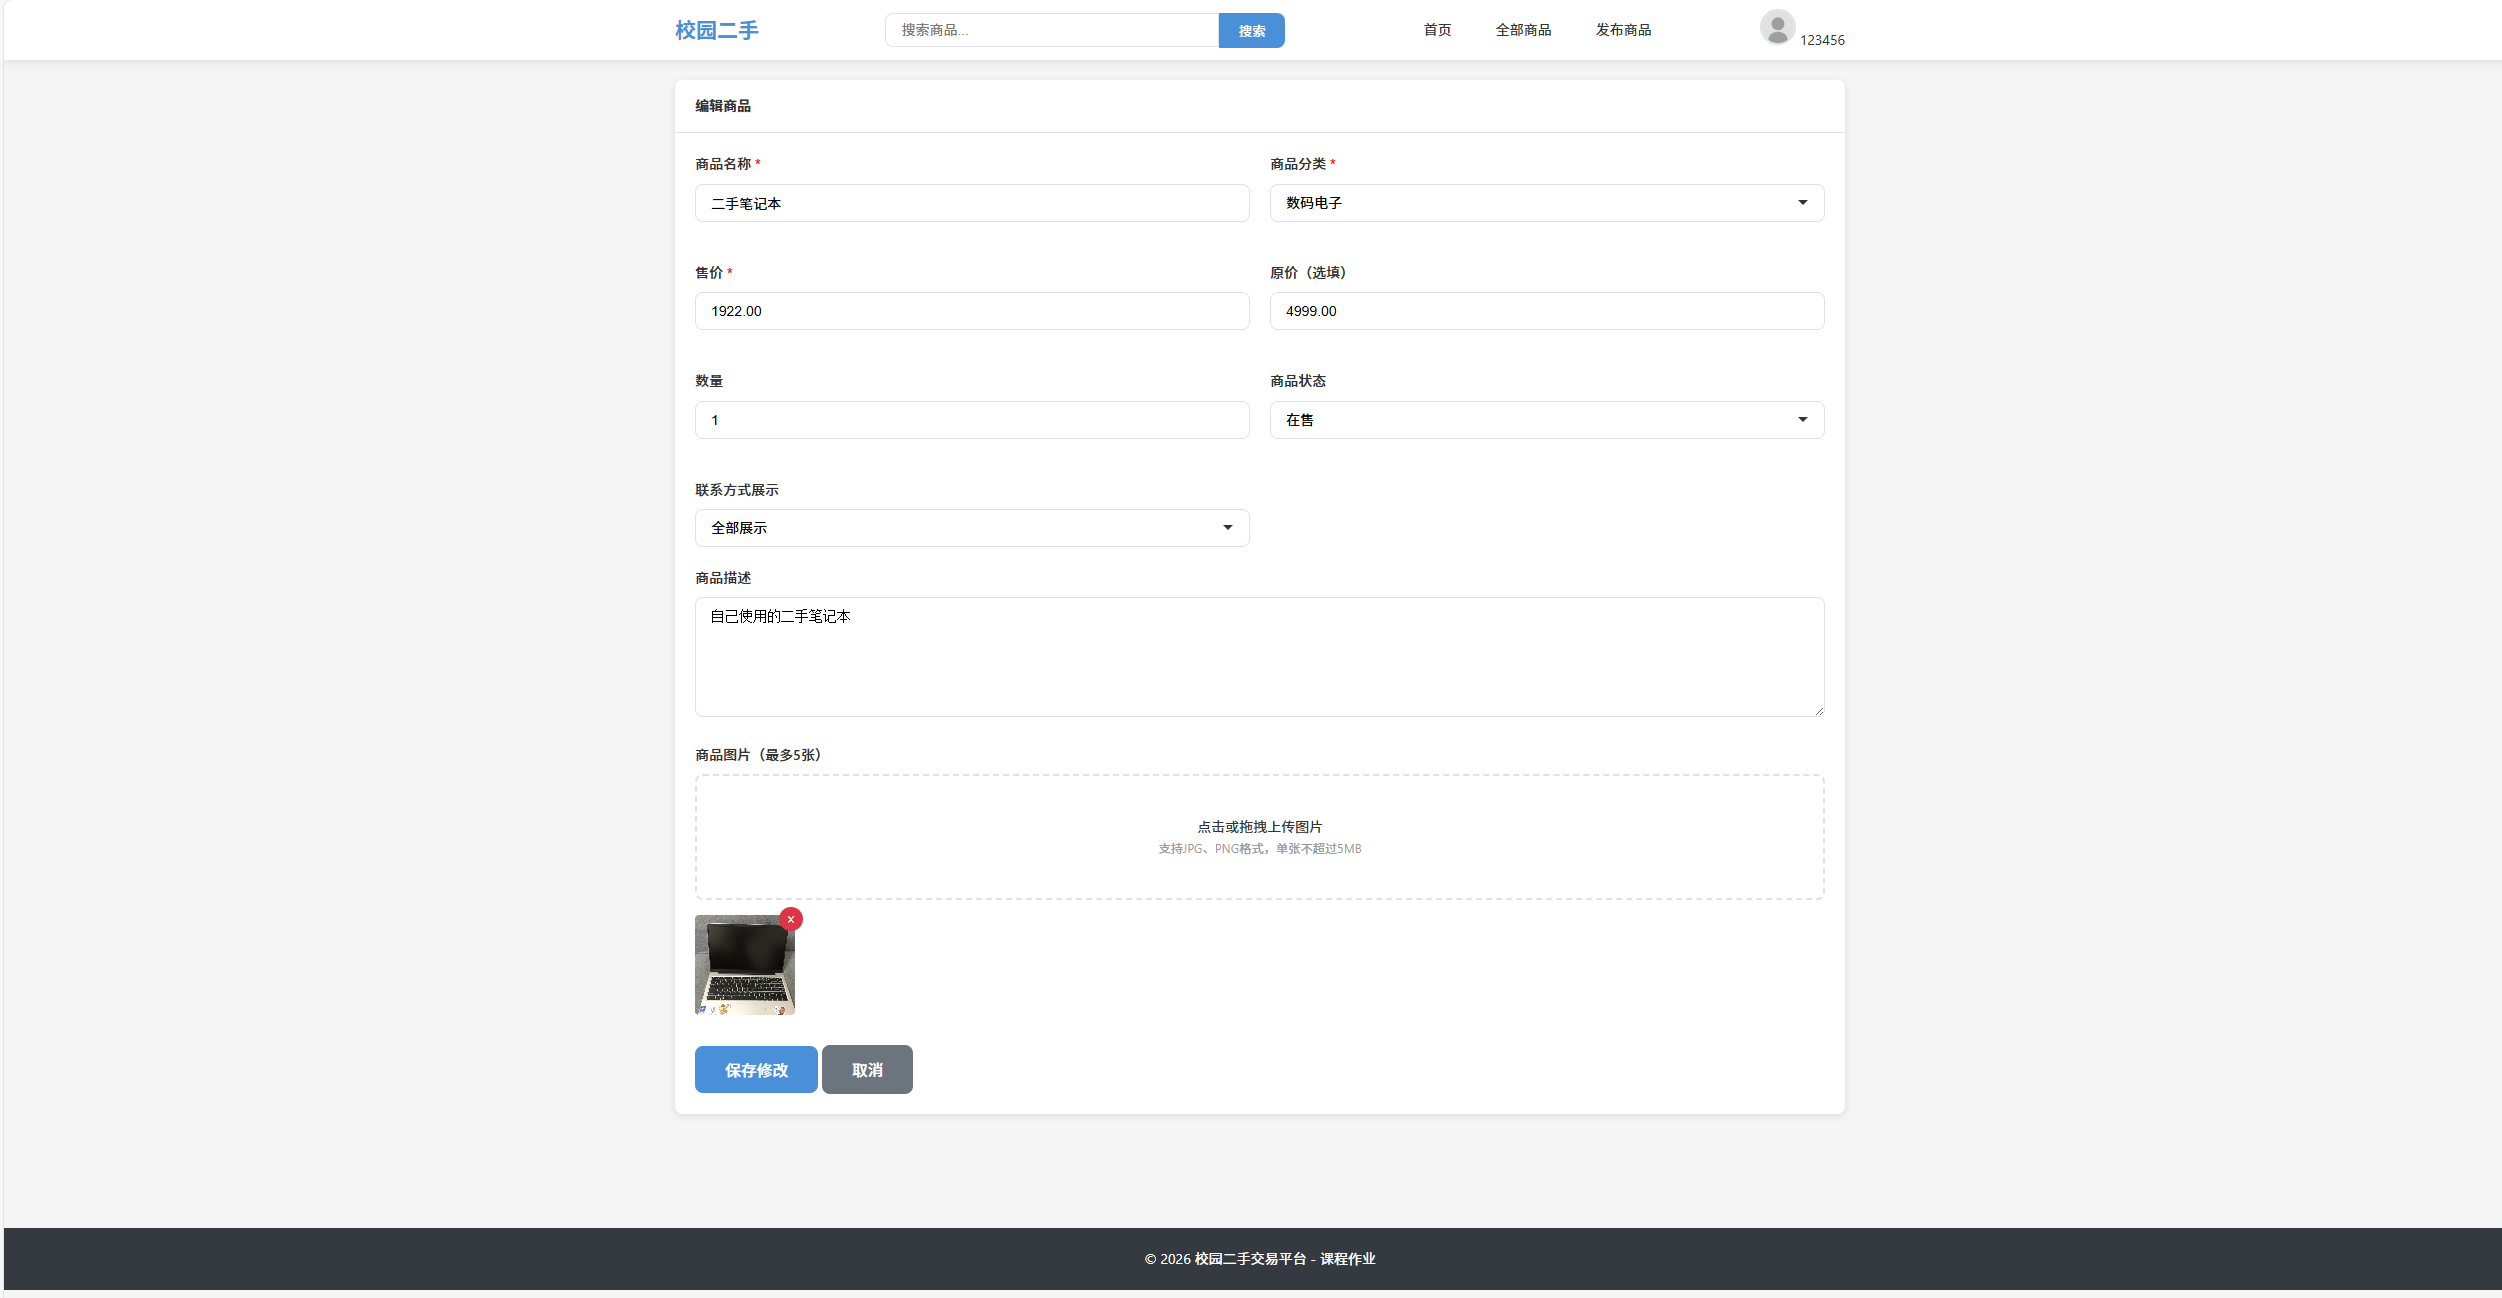This screenshot has height=1298, width=2502.
Task: Click the 商品描述 description textarea
Action: tap(1258, 657)
